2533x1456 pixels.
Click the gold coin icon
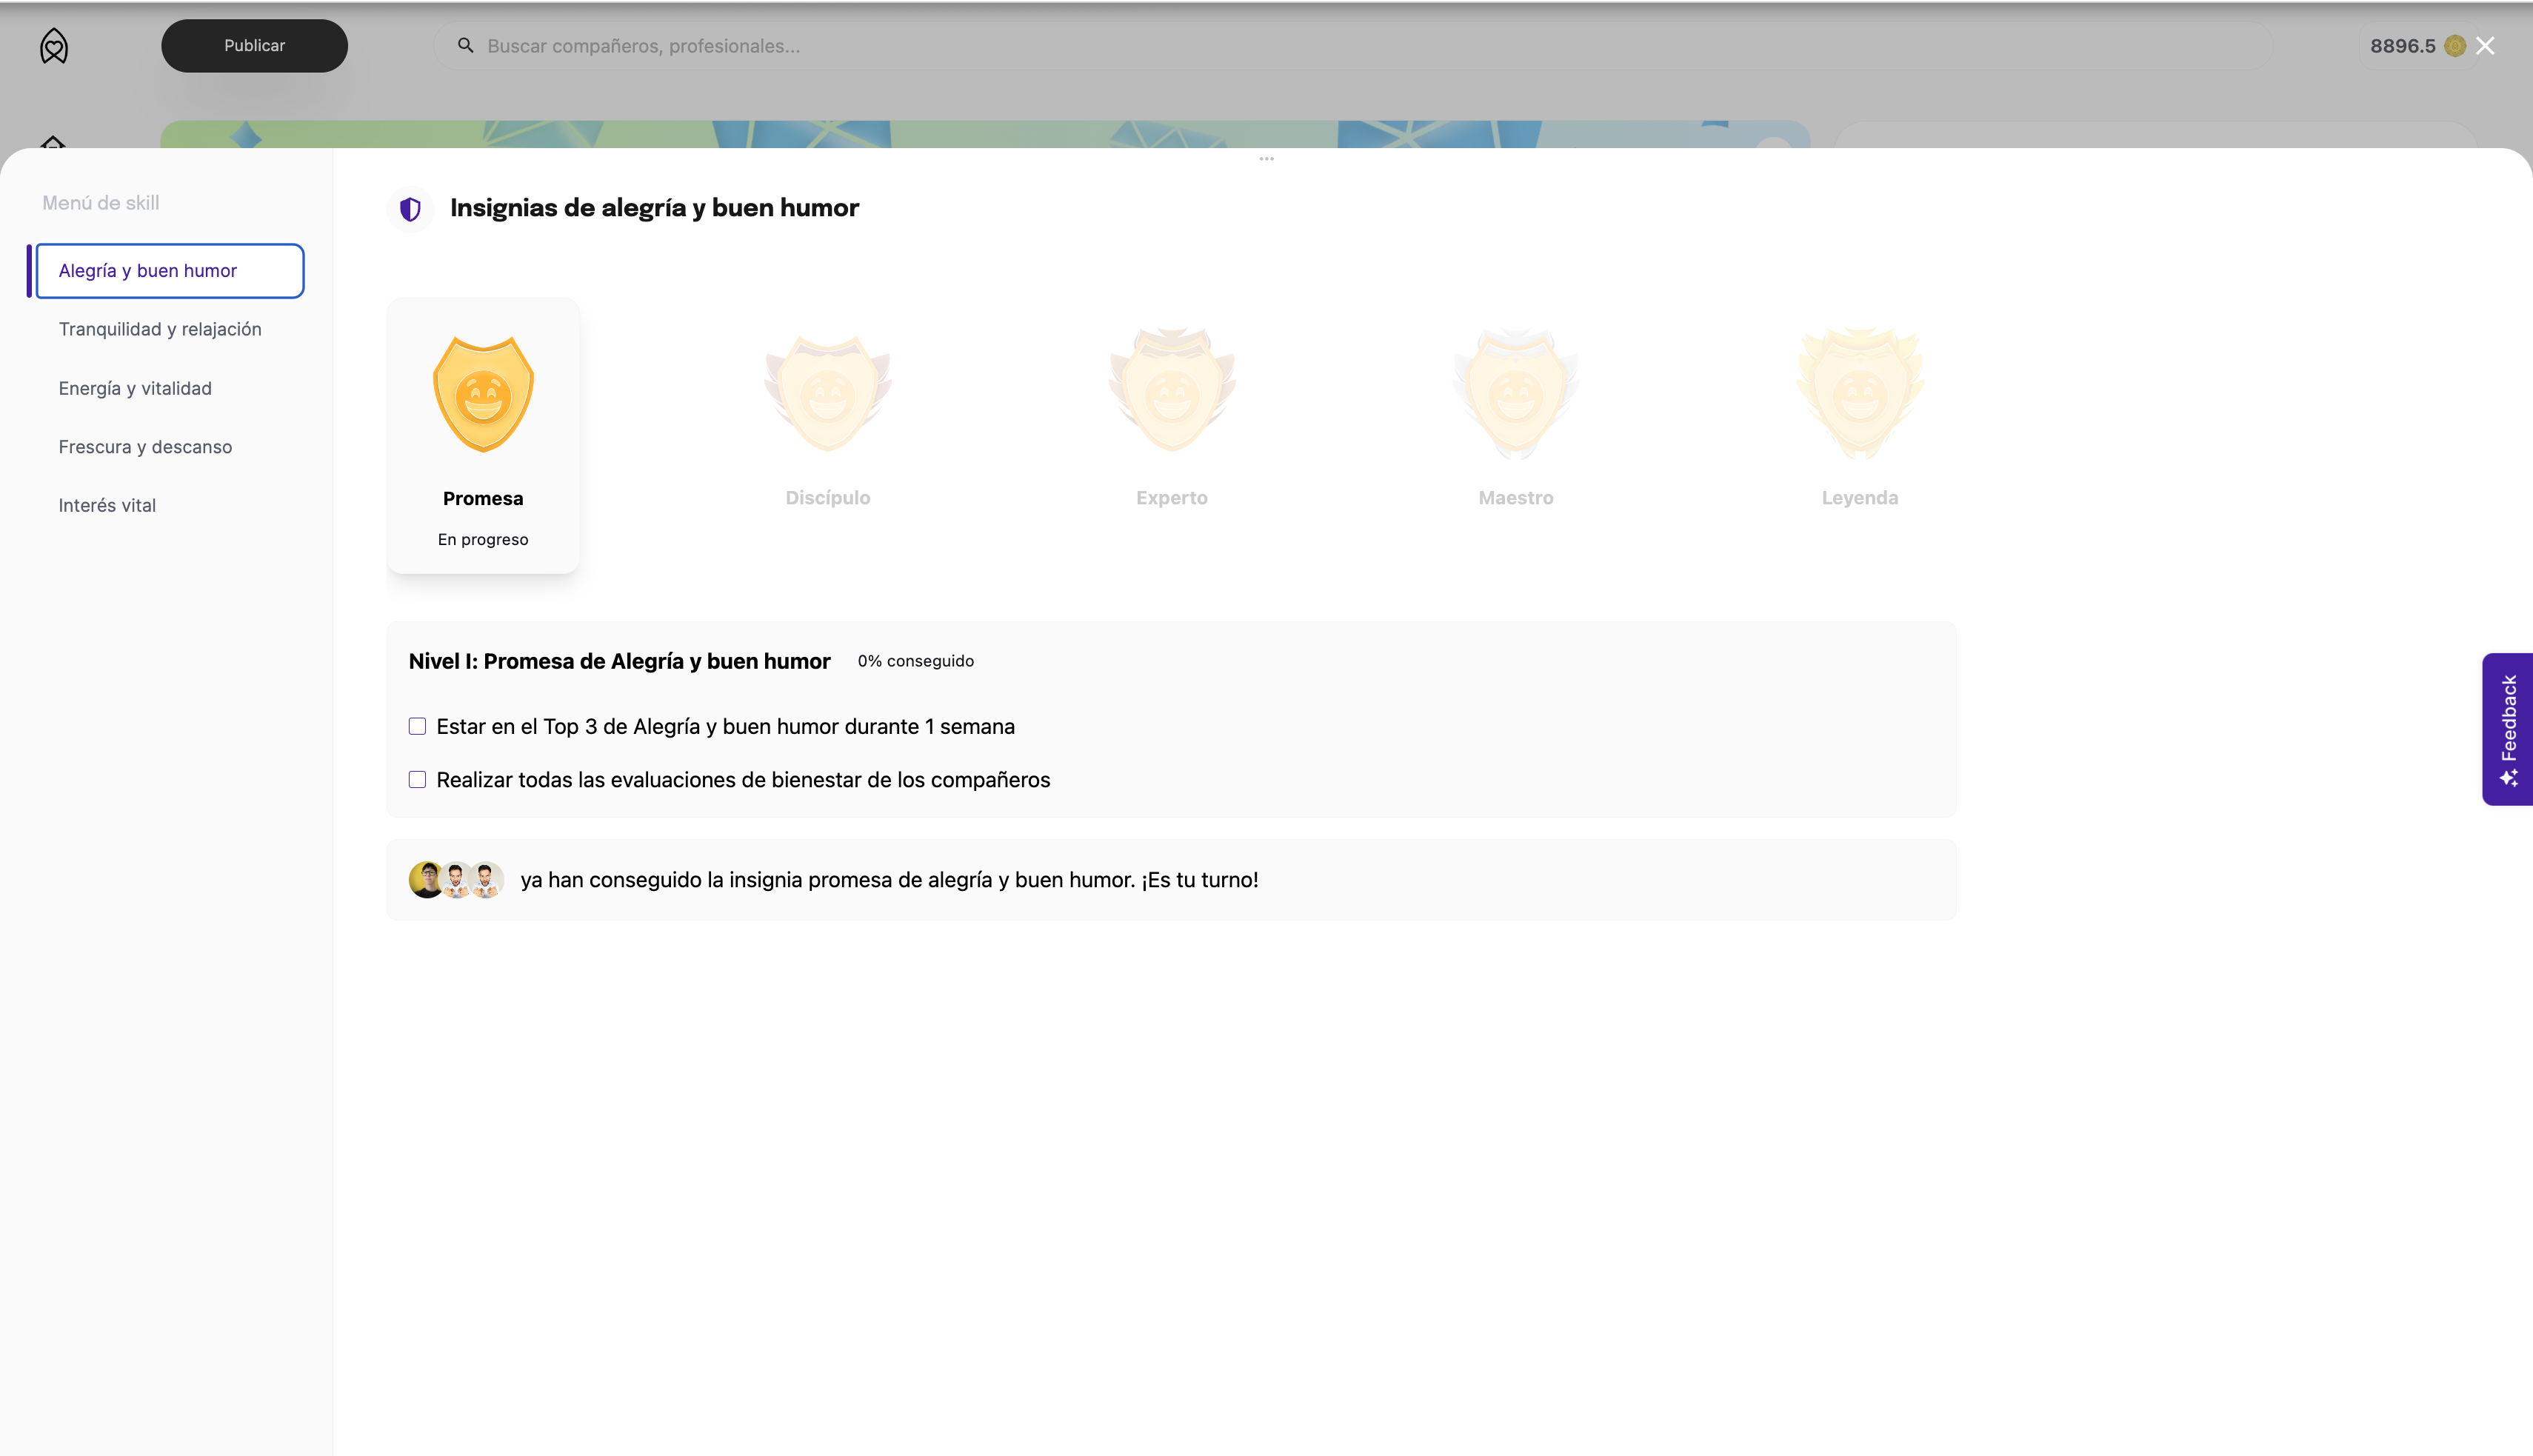coord(2454,46)
